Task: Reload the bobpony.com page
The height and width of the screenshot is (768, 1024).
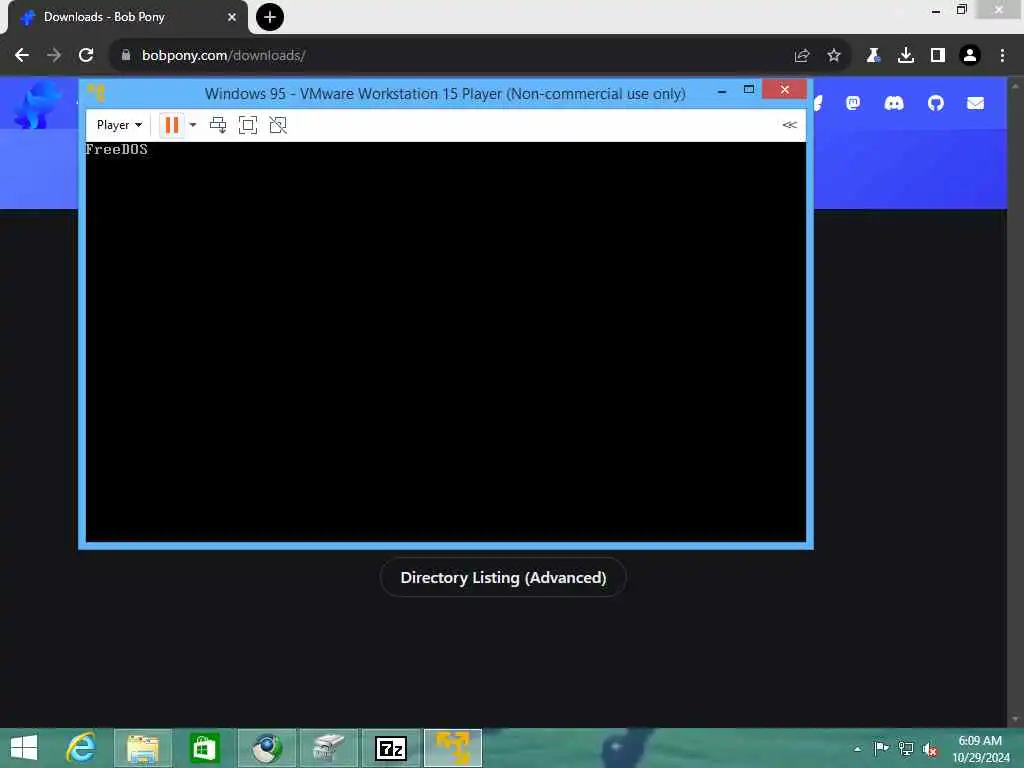Action: (x=86, y=56)
